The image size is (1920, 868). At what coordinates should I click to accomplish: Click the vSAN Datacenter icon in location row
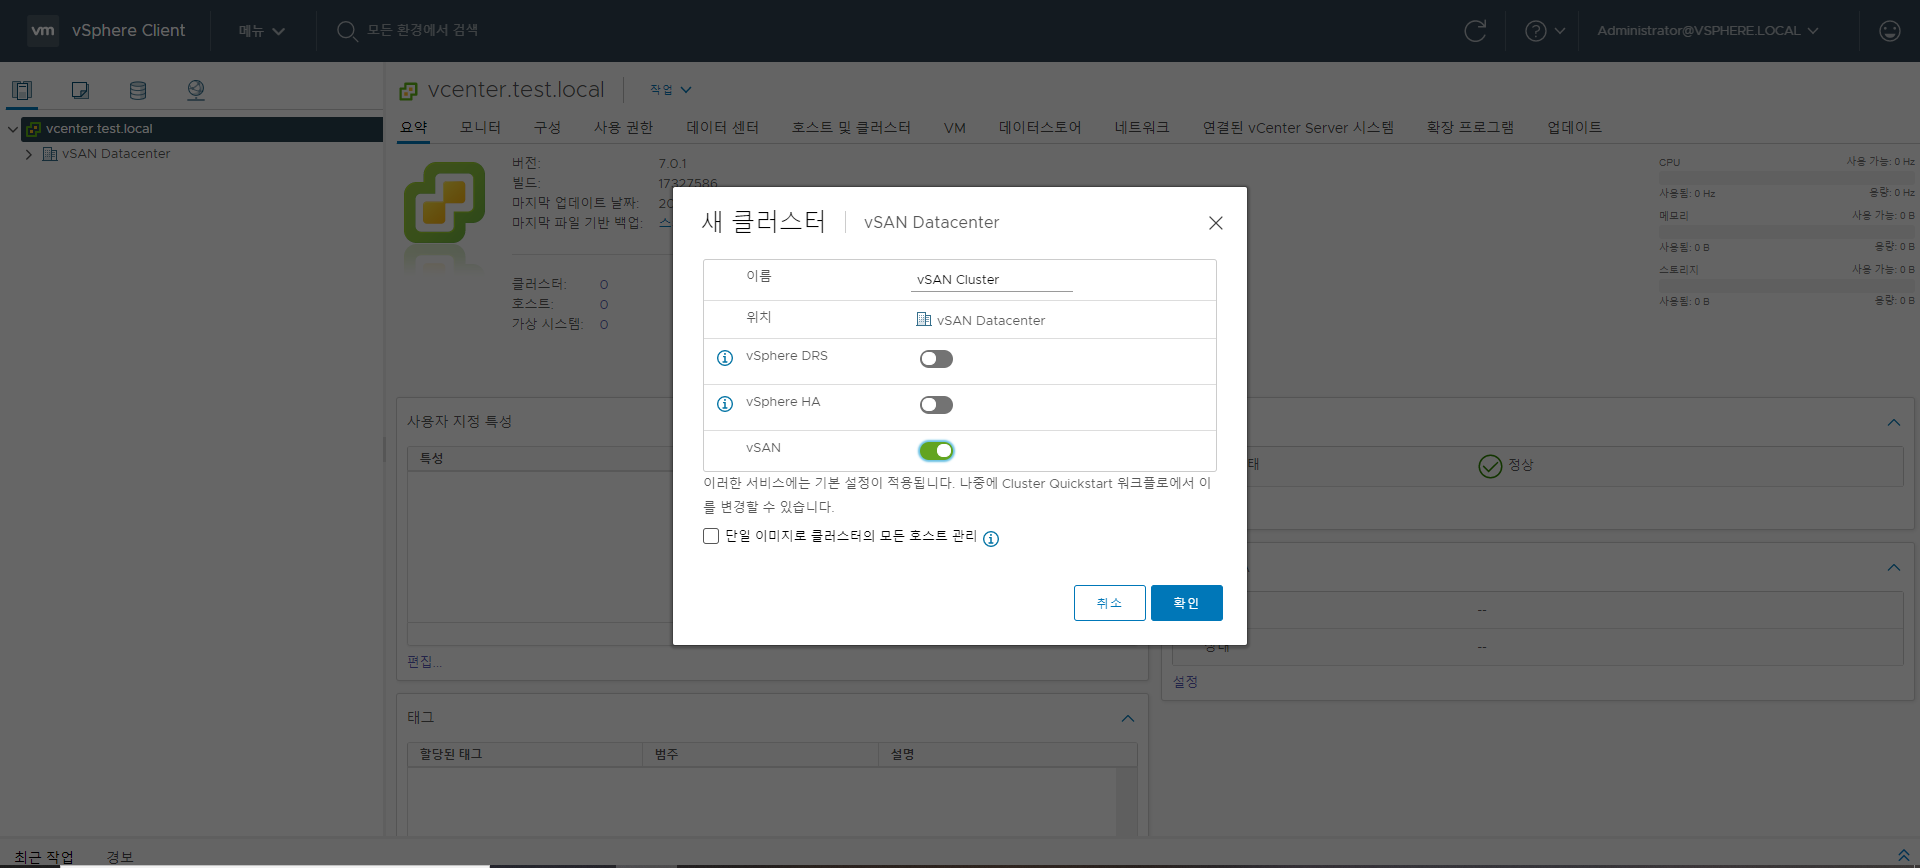(924, 320)
